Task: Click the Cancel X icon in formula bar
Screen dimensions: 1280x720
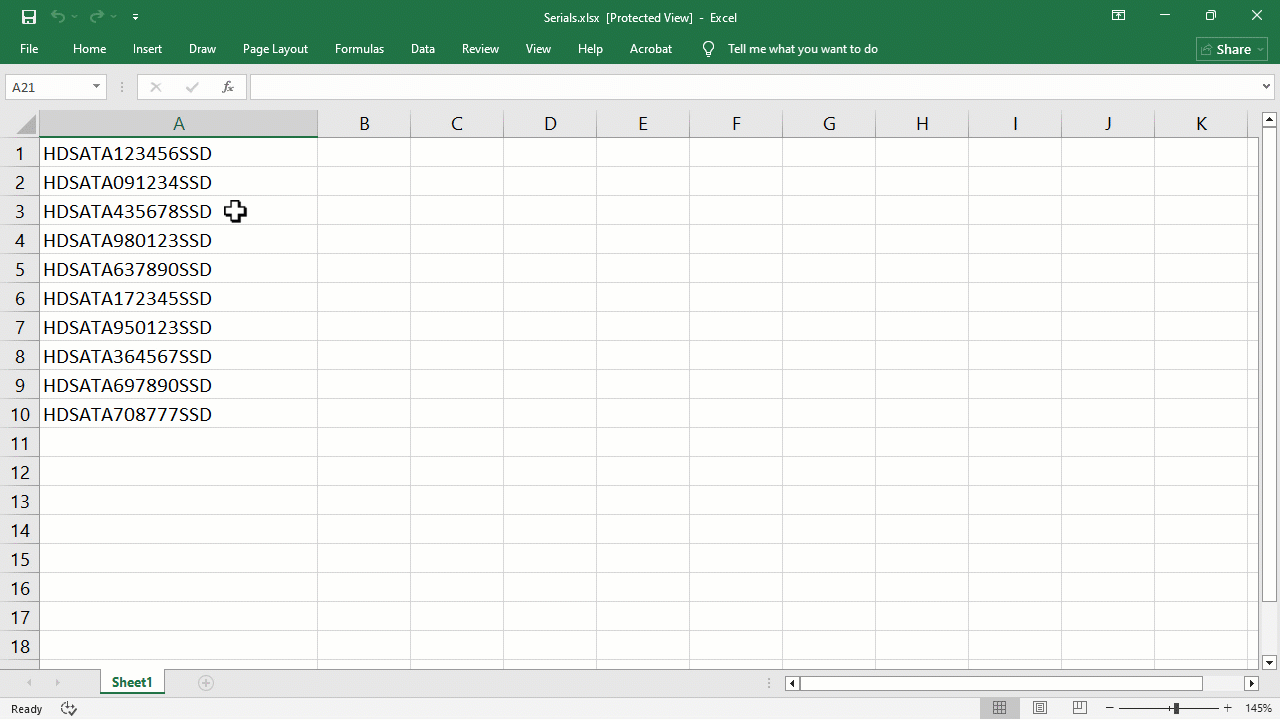Action: 155,87
